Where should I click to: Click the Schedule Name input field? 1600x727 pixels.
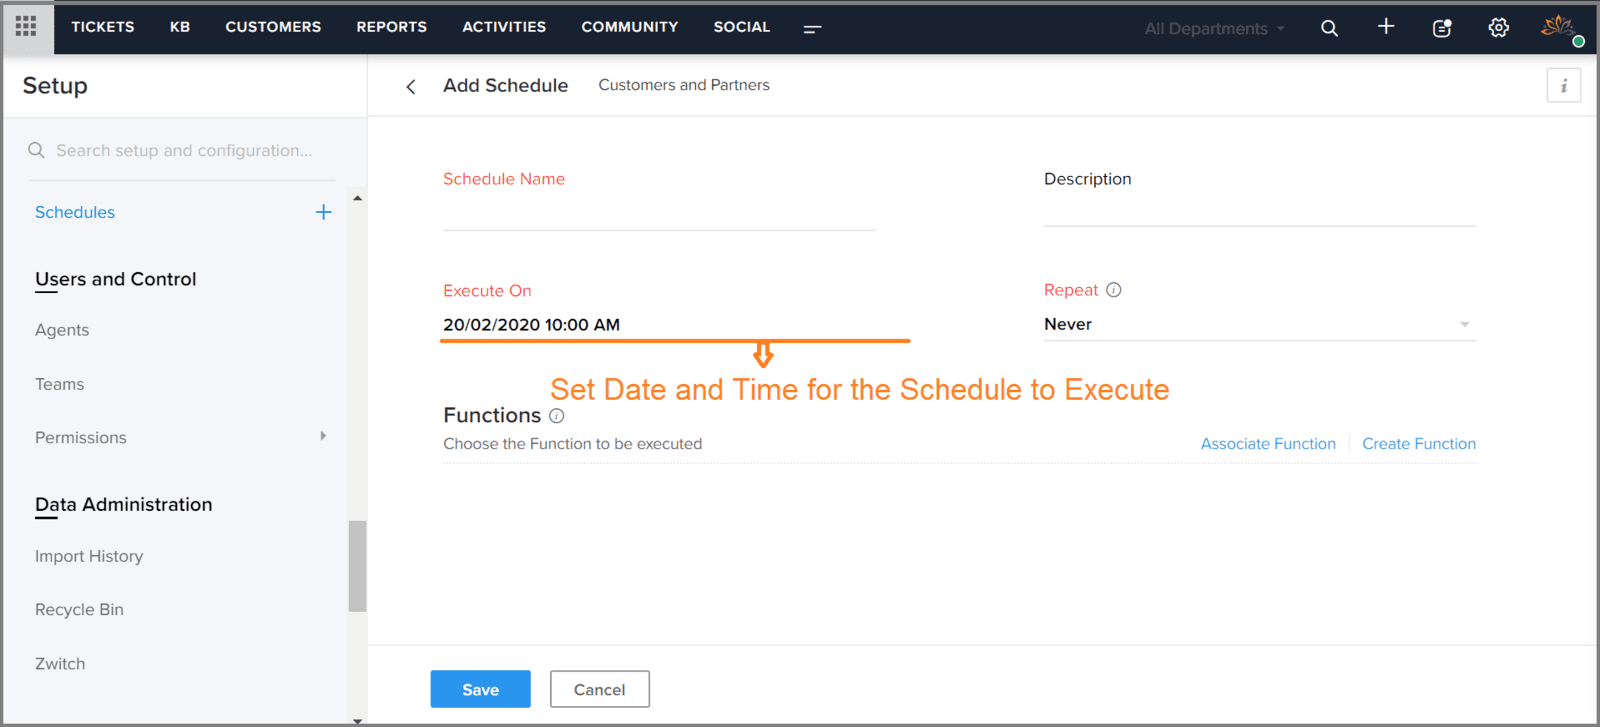pos(659,214)
